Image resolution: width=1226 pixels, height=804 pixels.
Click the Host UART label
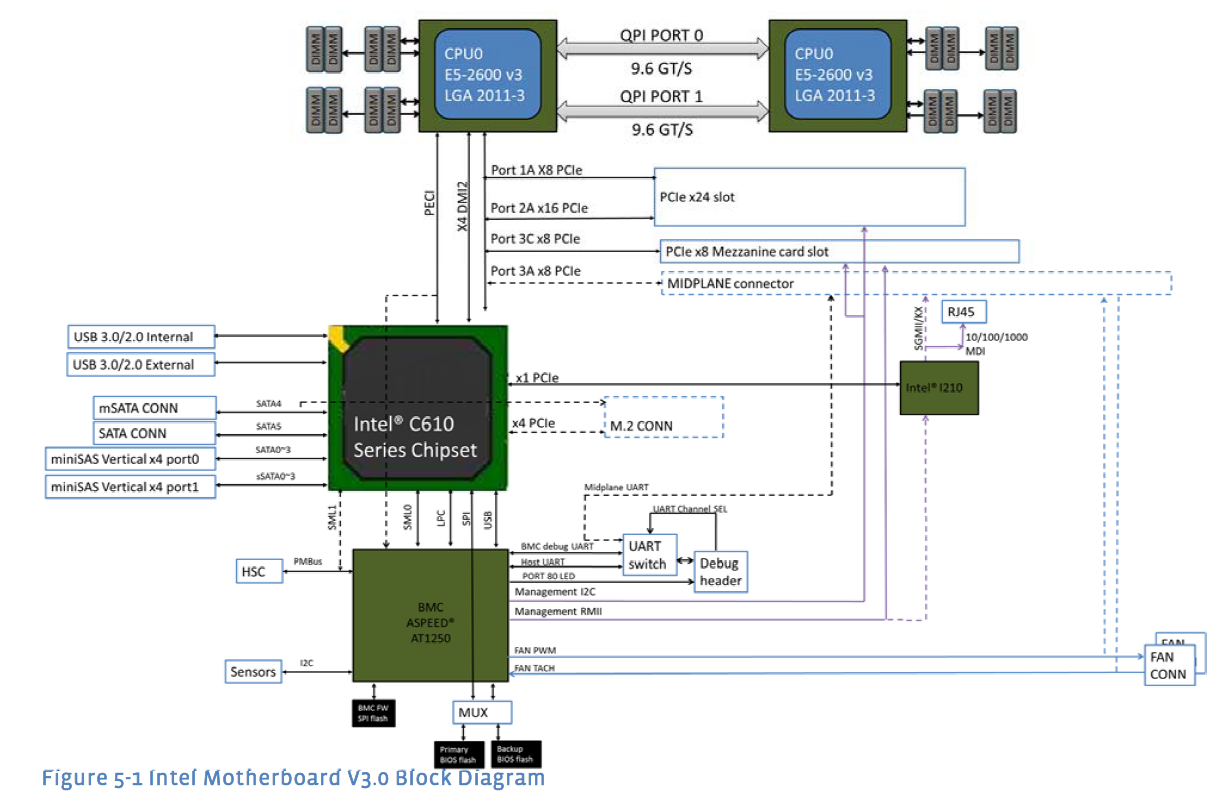(544, 562)
